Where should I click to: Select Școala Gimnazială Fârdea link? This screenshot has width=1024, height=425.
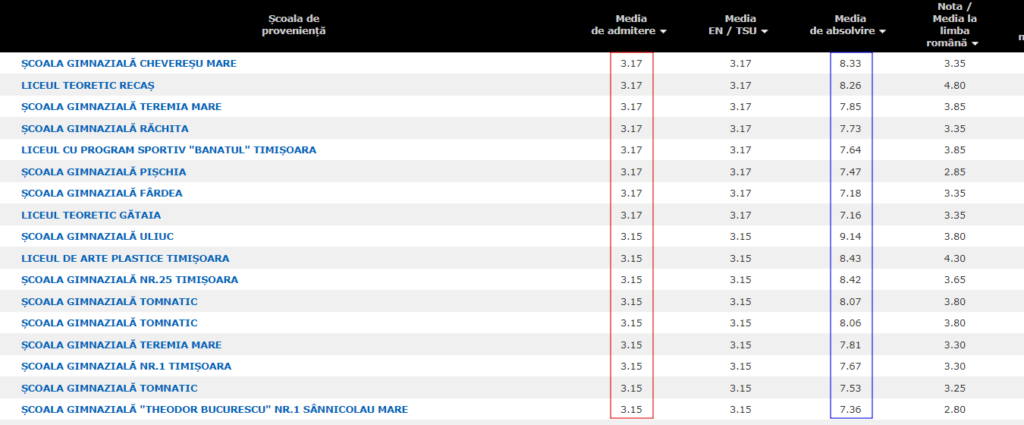pos(102,193)
